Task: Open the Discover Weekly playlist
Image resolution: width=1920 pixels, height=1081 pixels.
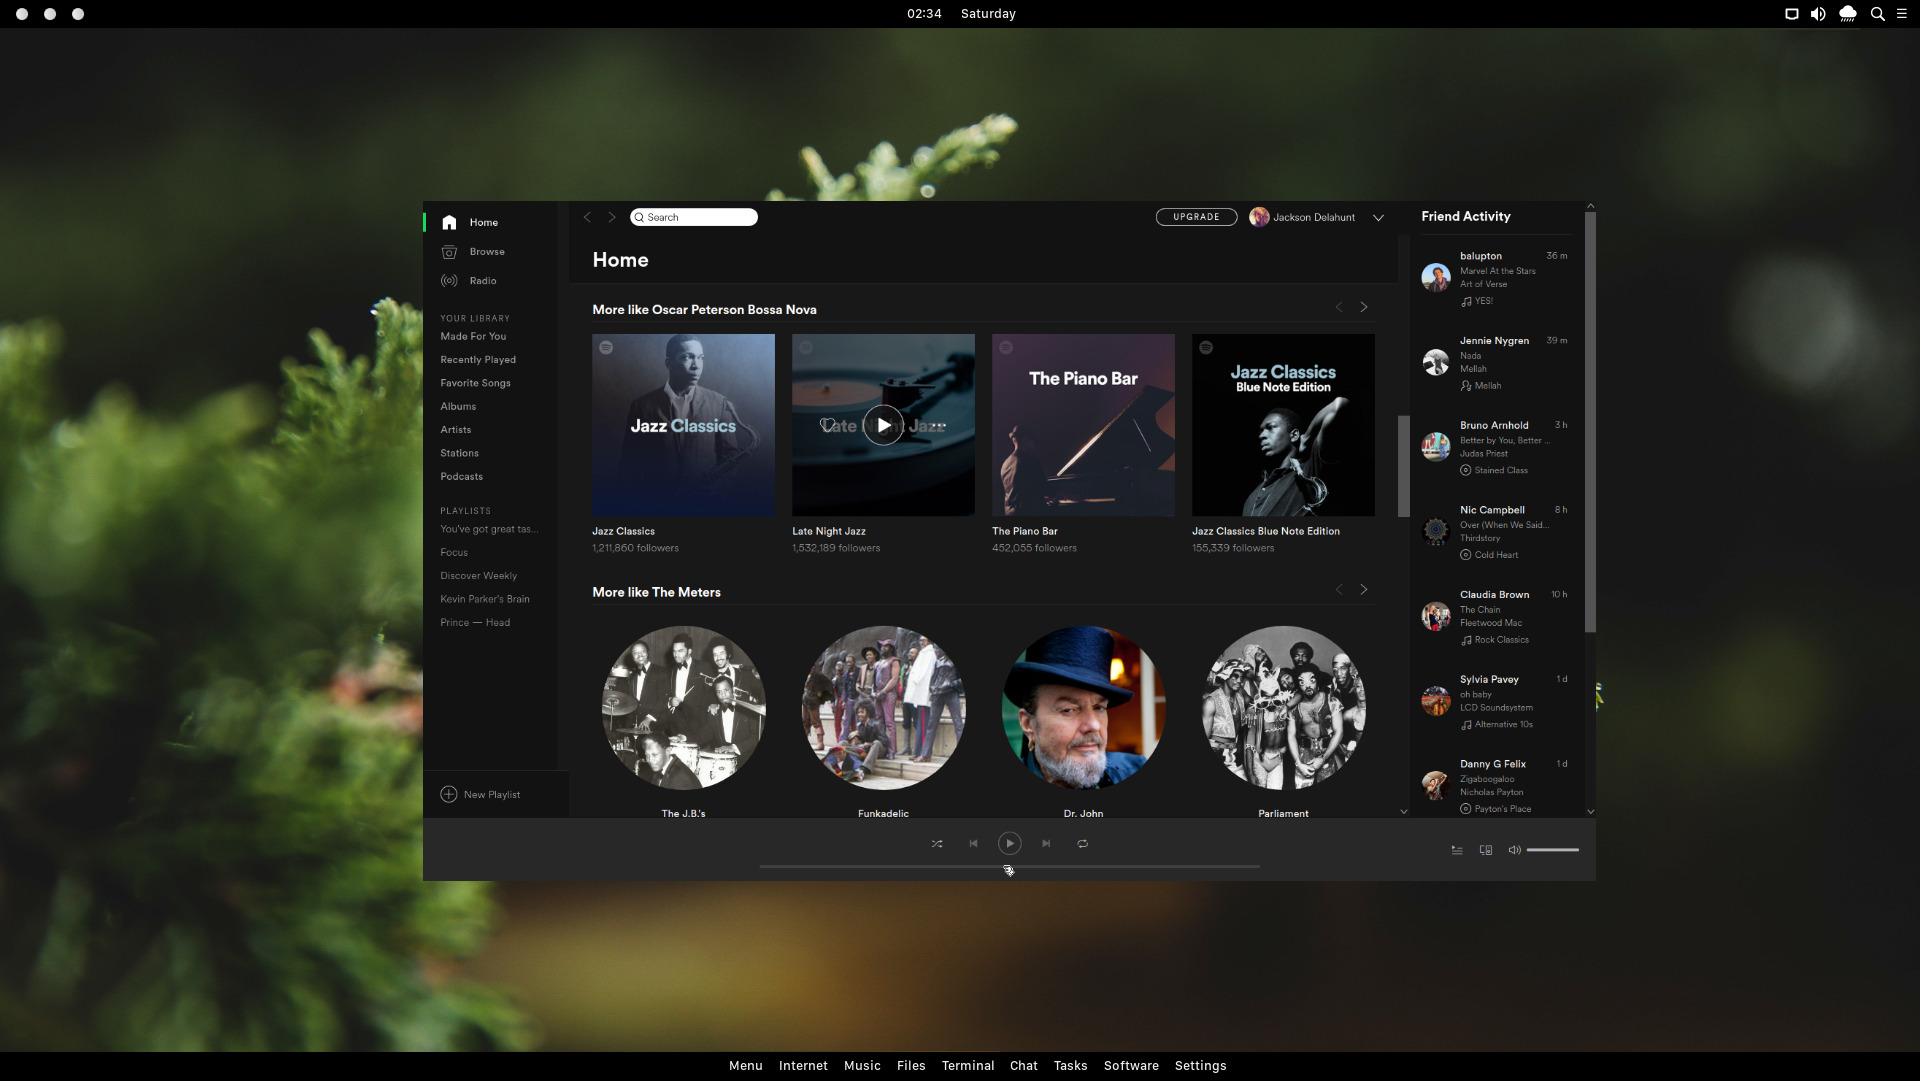Action: pyautogui.click(x=478, y=576)
